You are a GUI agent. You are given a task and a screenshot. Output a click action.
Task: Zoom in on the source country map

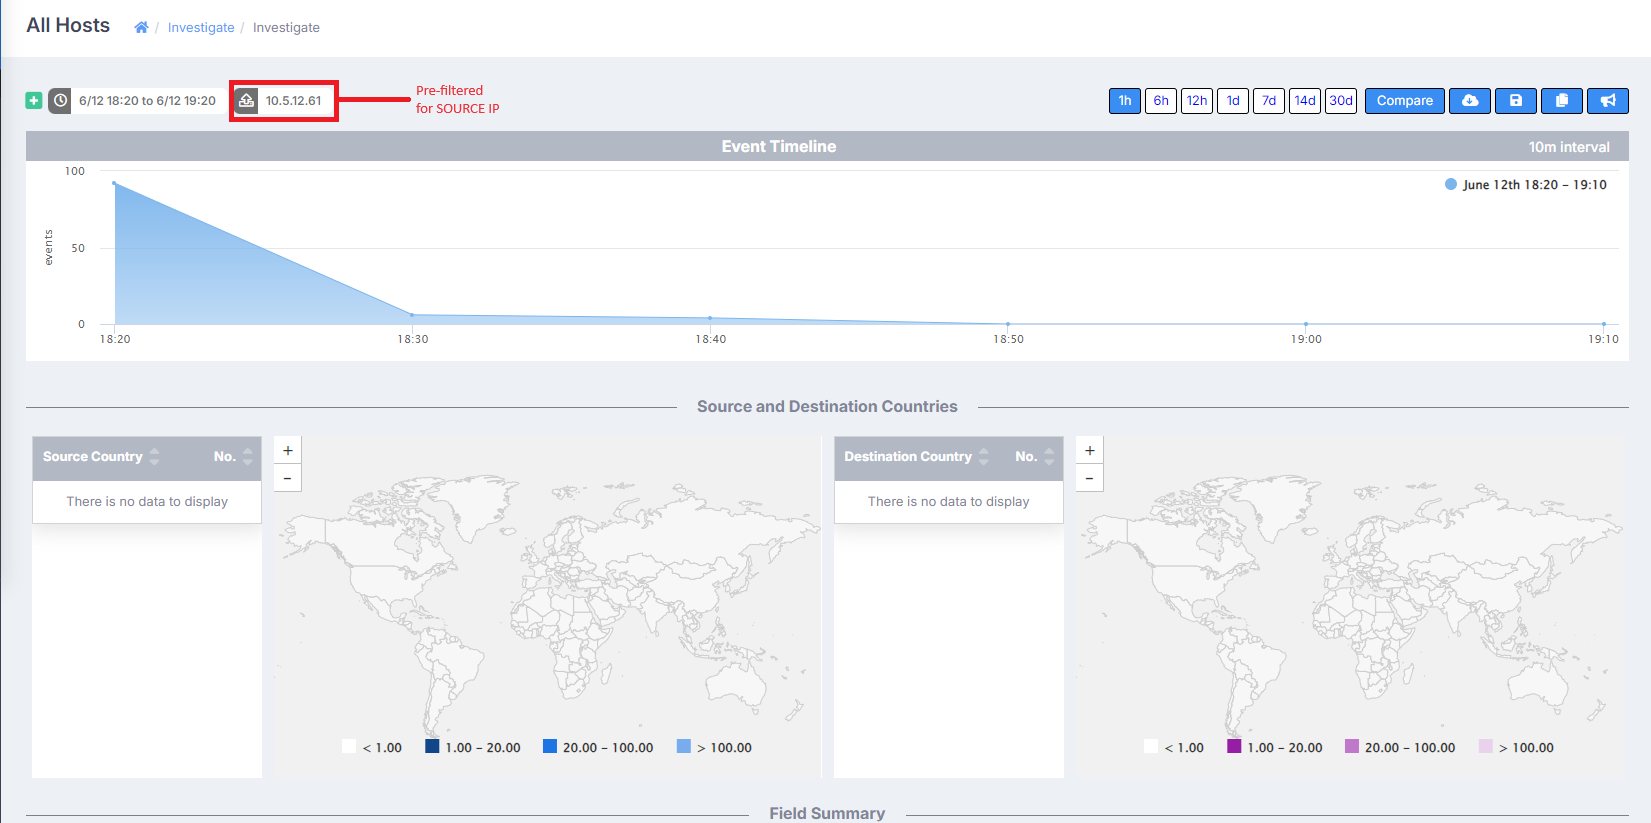(x=288, y=450)
